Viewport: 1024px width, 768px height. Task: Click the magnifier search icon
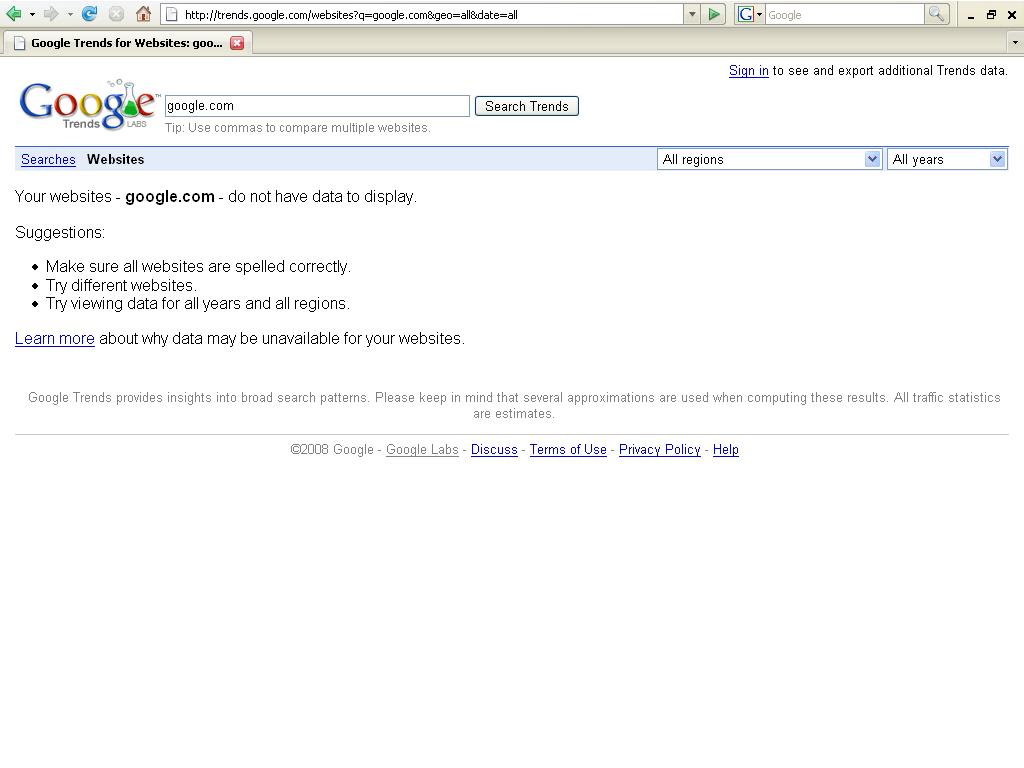pyautogui.click(x=936, y=14)
